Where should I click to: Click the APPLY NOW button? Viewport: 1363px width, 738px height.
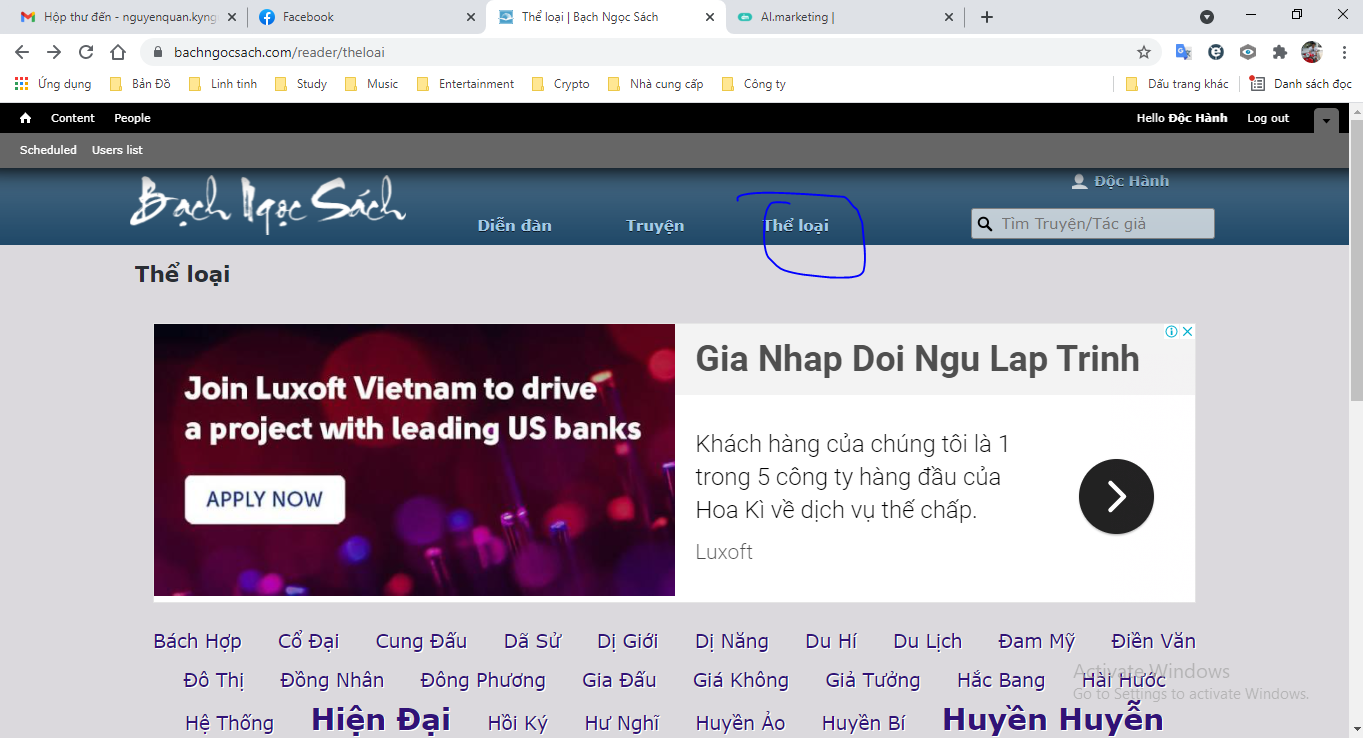[264, 499]
